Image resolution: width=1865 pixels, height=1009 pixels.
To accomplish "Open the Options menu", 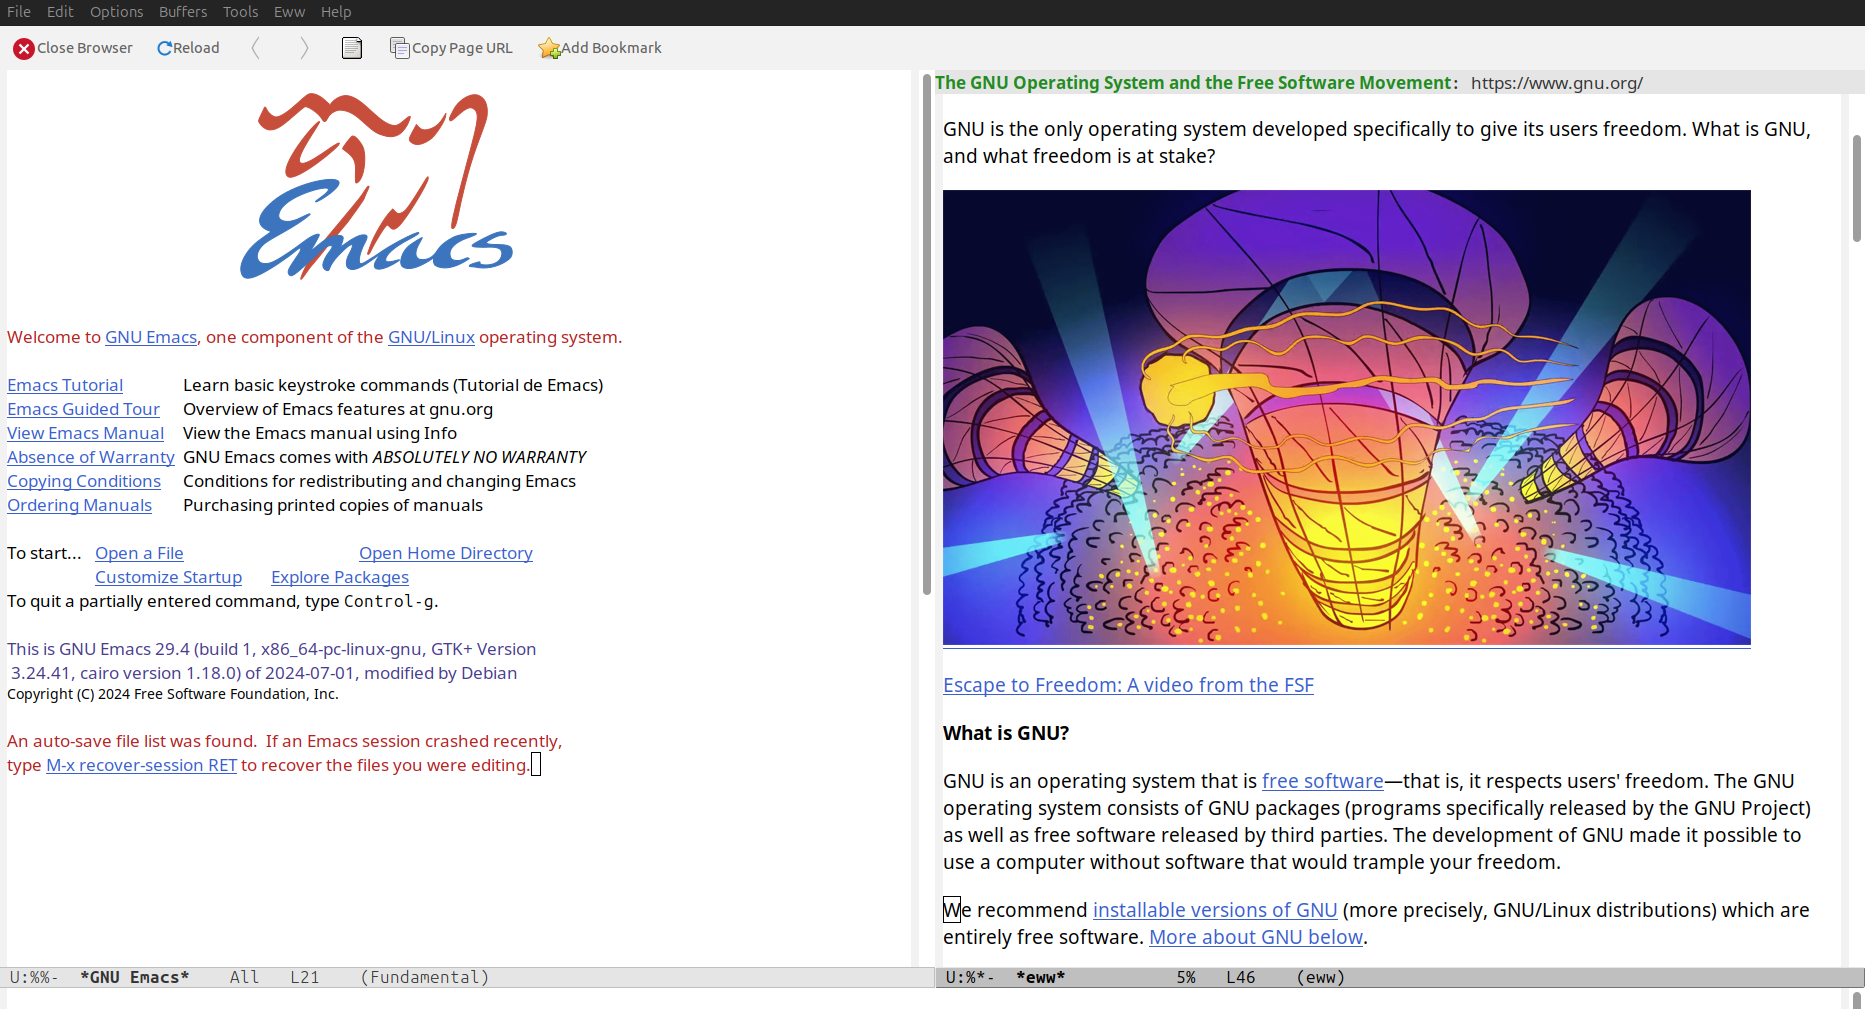I will tap(116, 12).
